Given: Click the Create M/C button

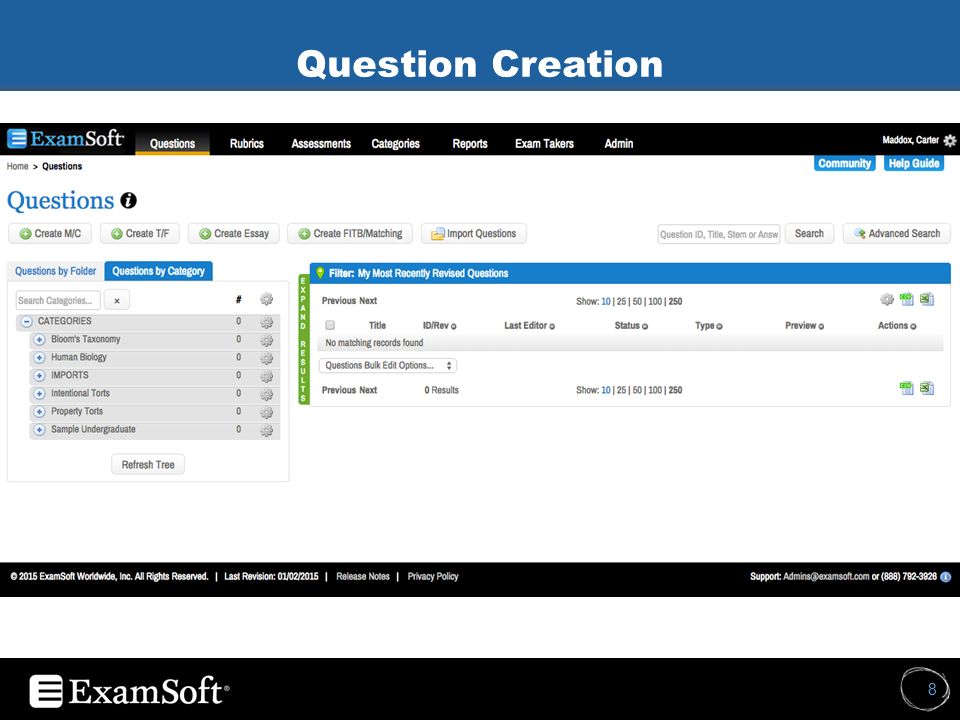Looking at the screenshot, I should click(50, 234).
